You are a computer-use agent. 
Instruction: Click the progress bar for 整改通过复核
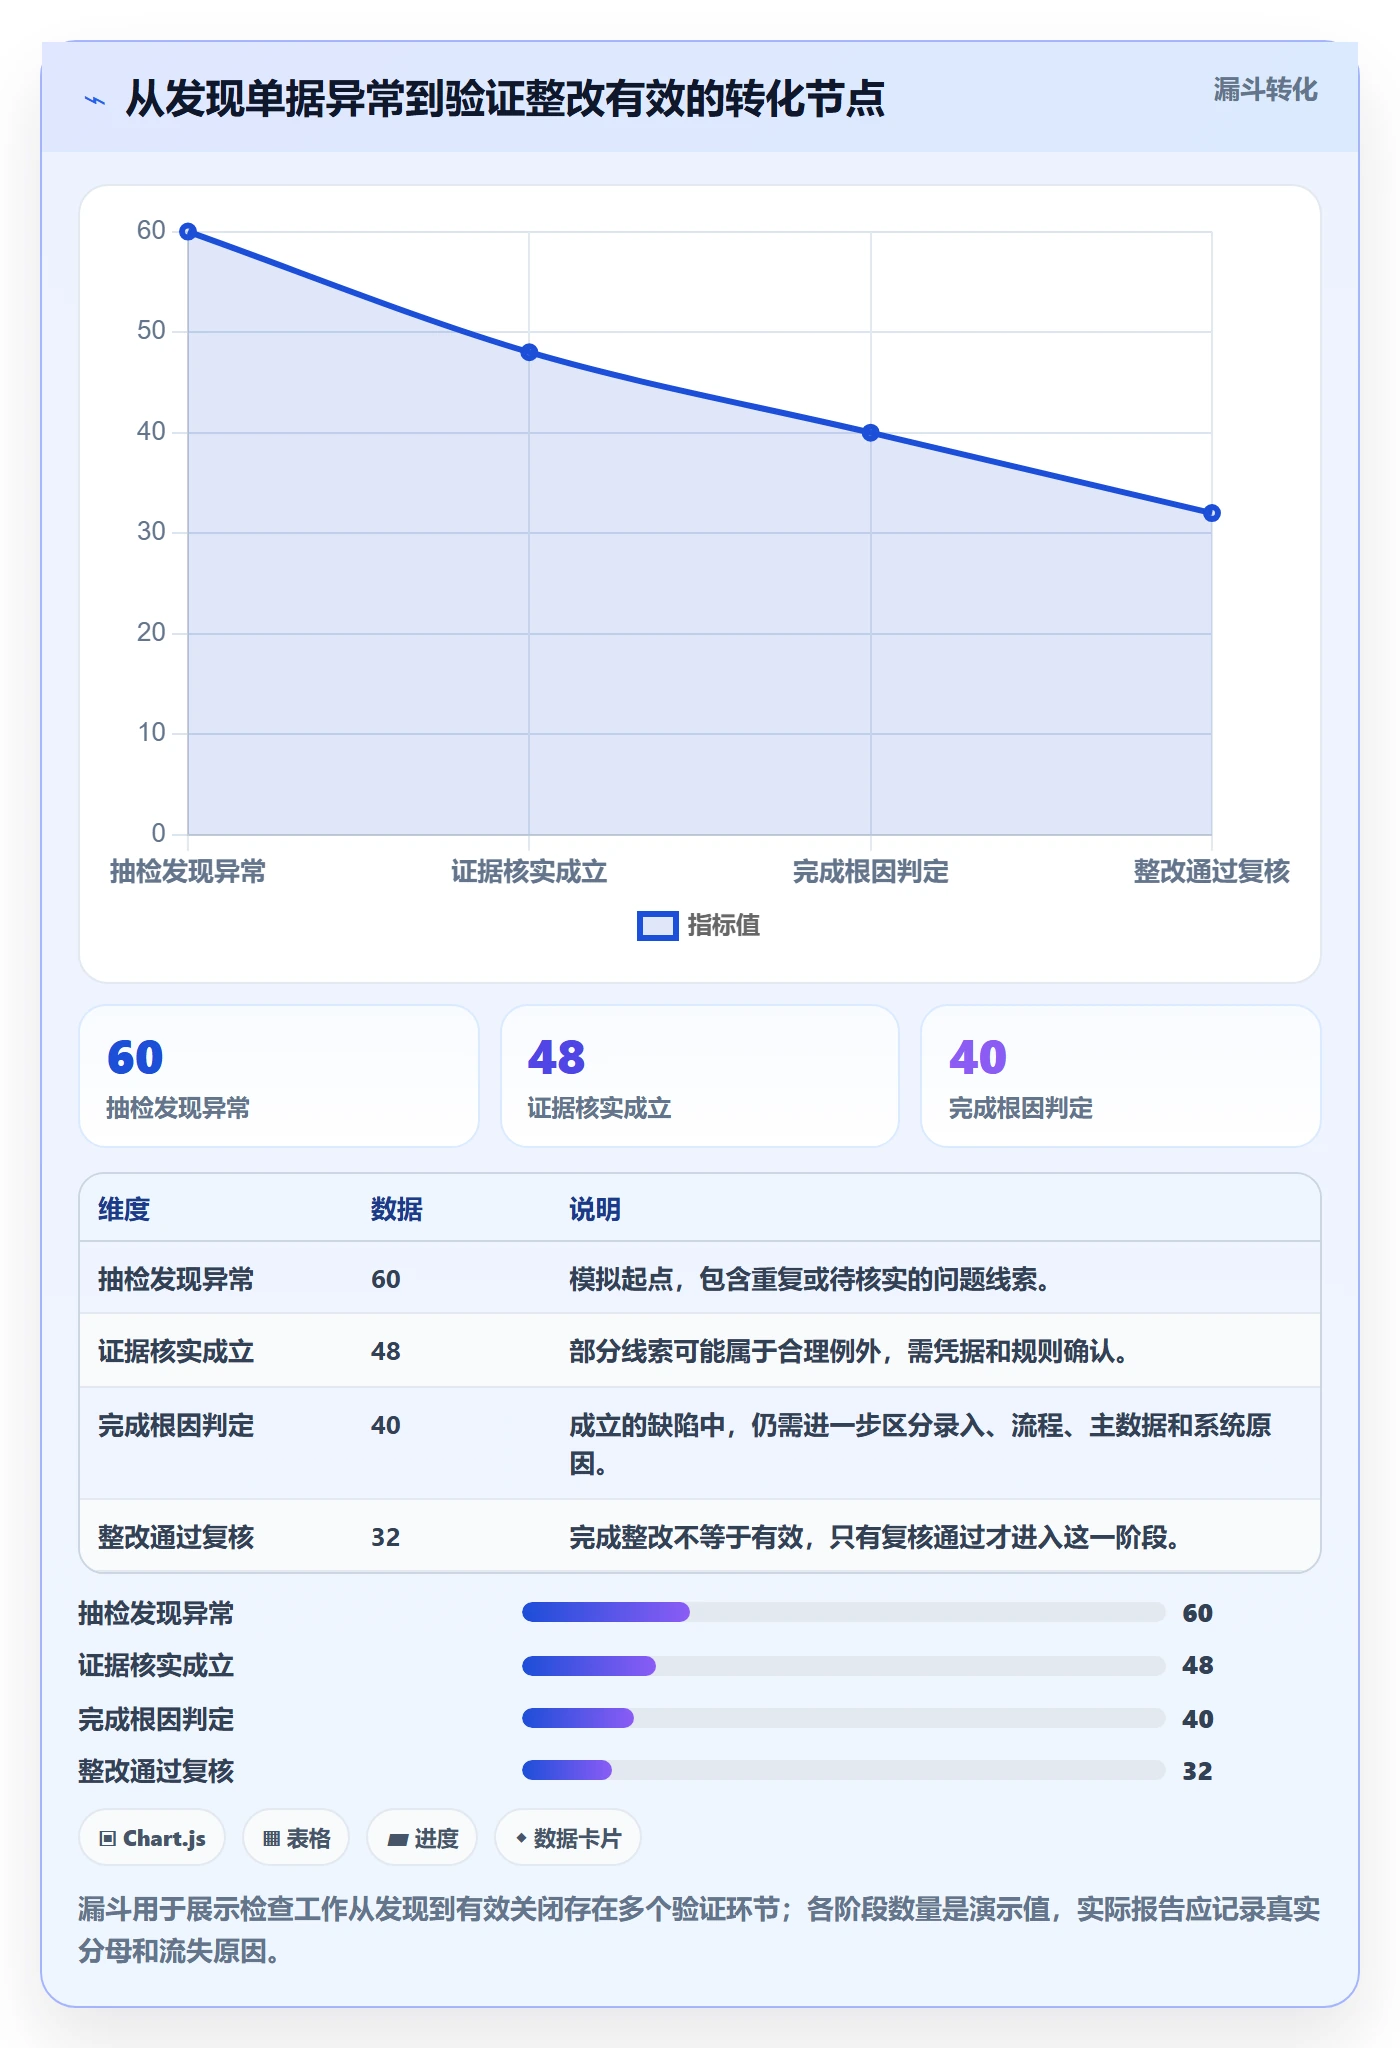(844, 1770)
